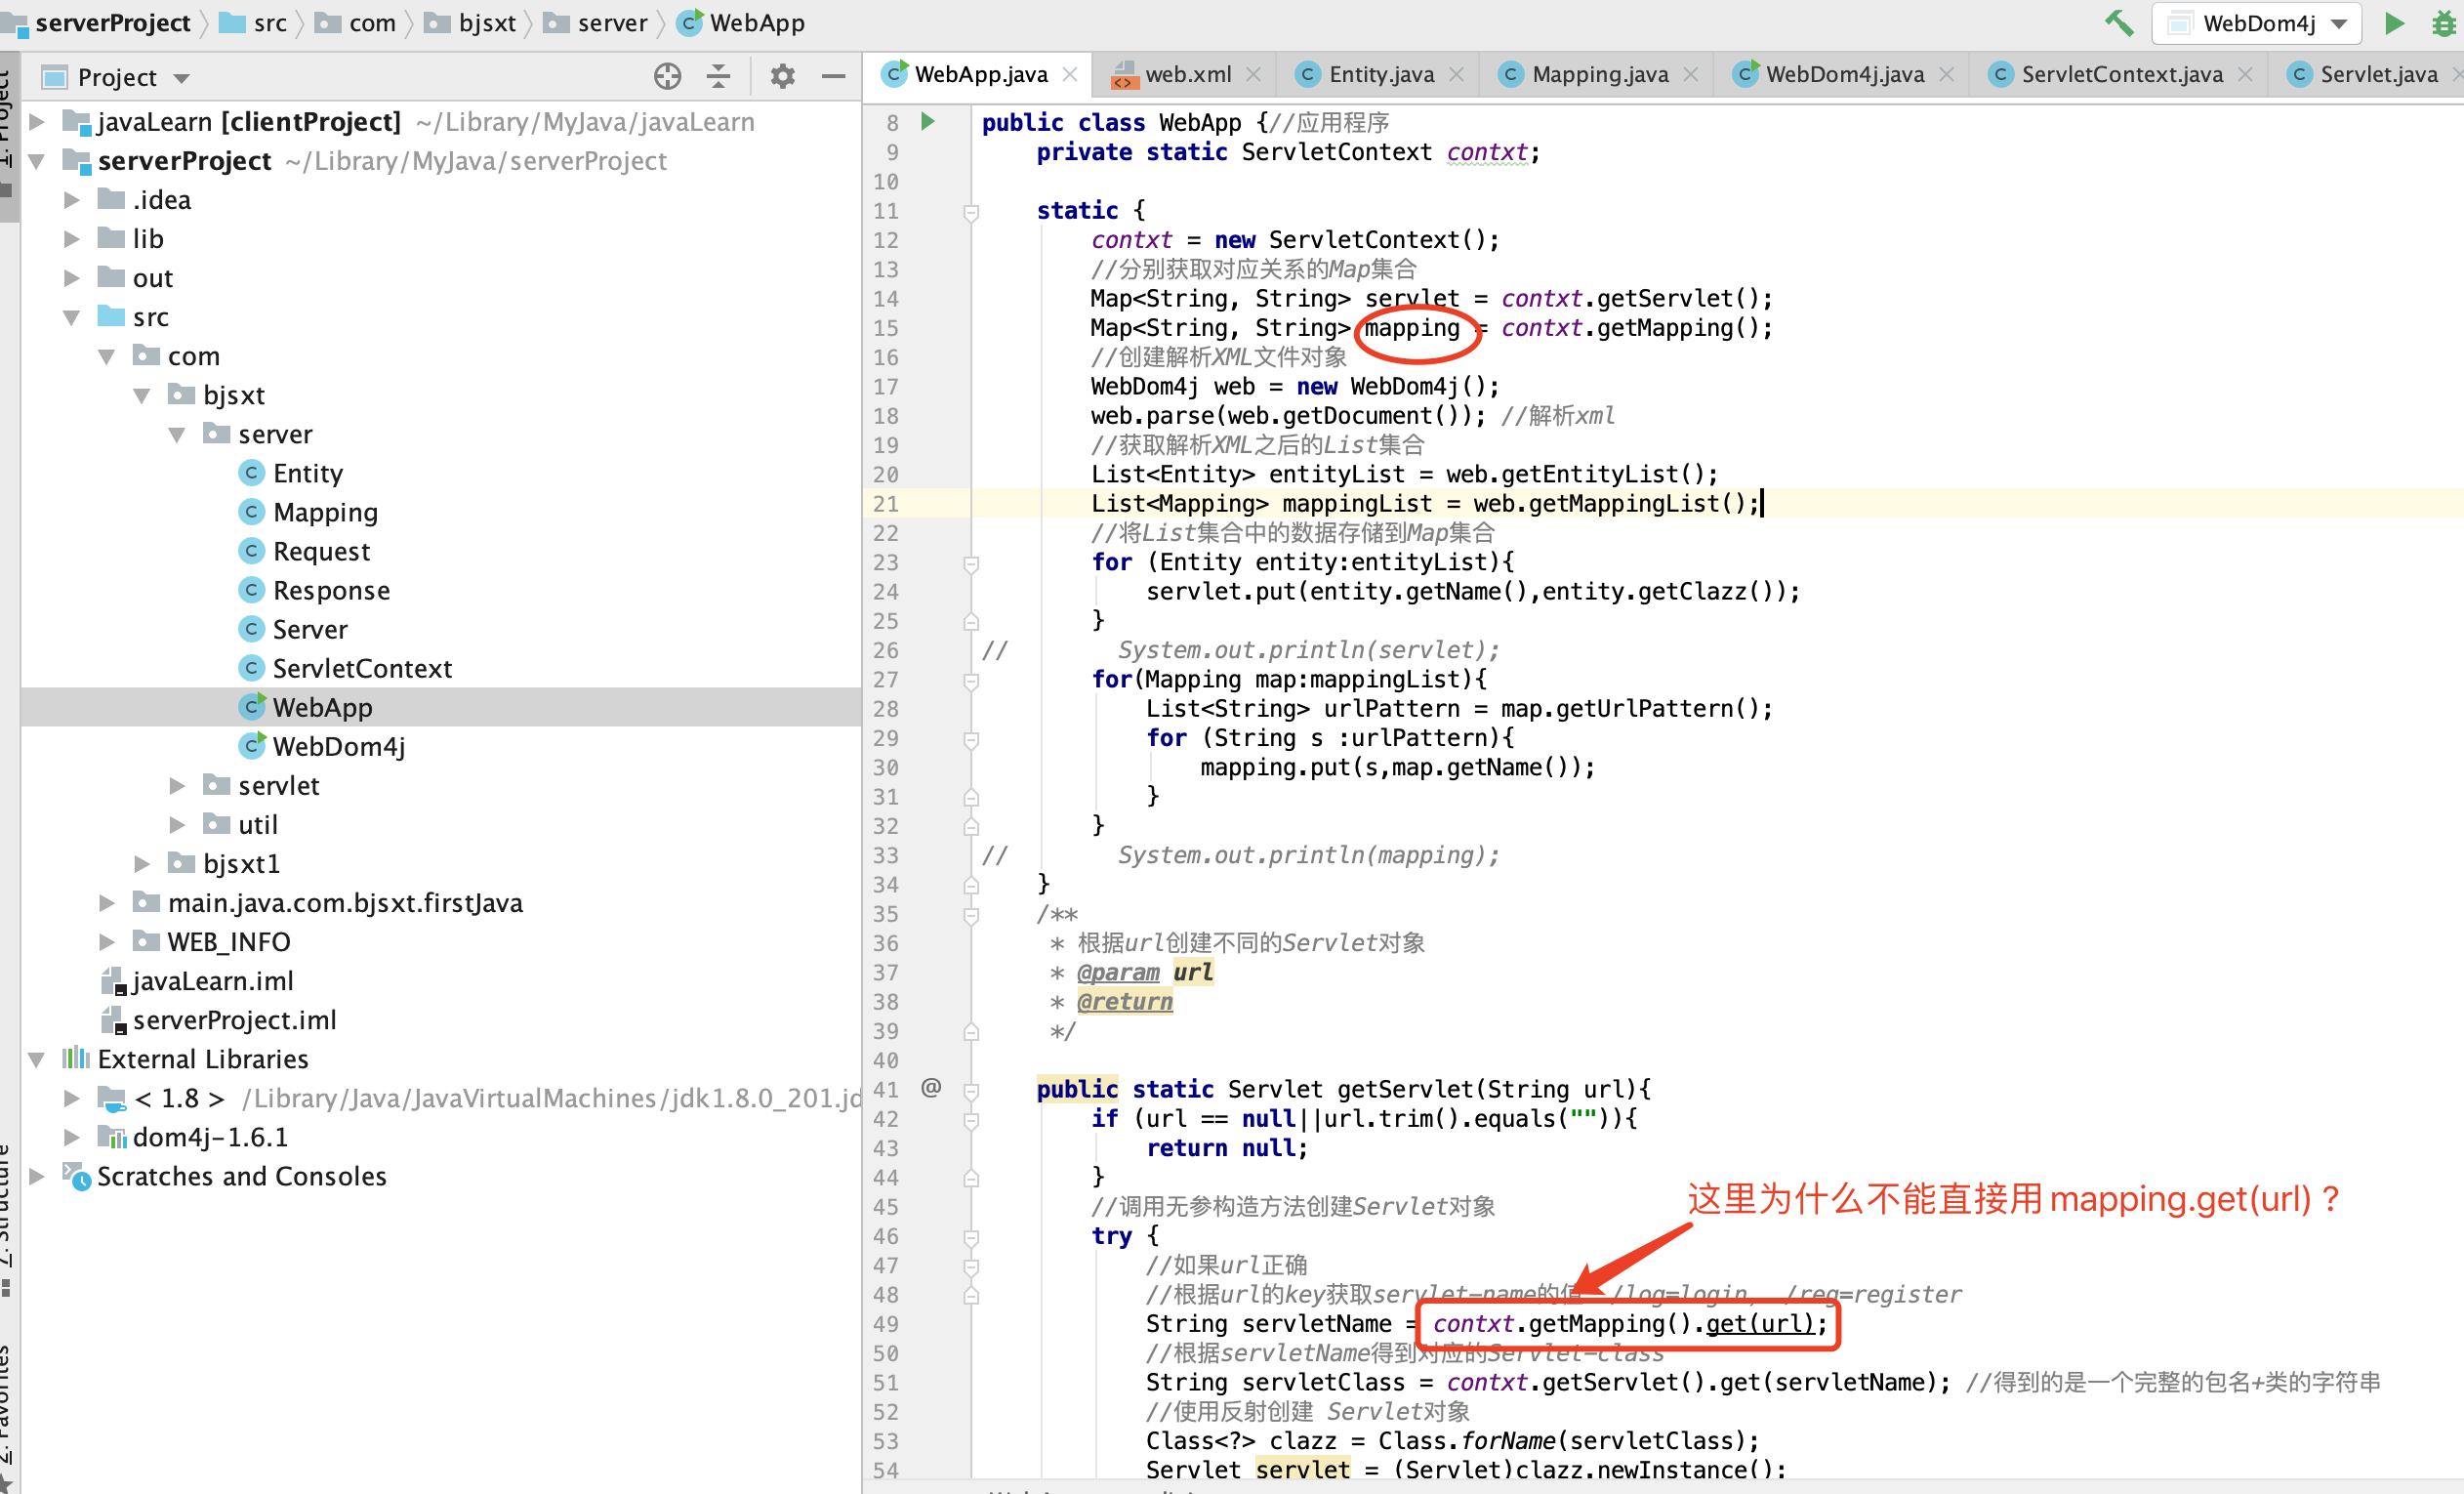Run the WebDom4j configuration

[2394, 22]
